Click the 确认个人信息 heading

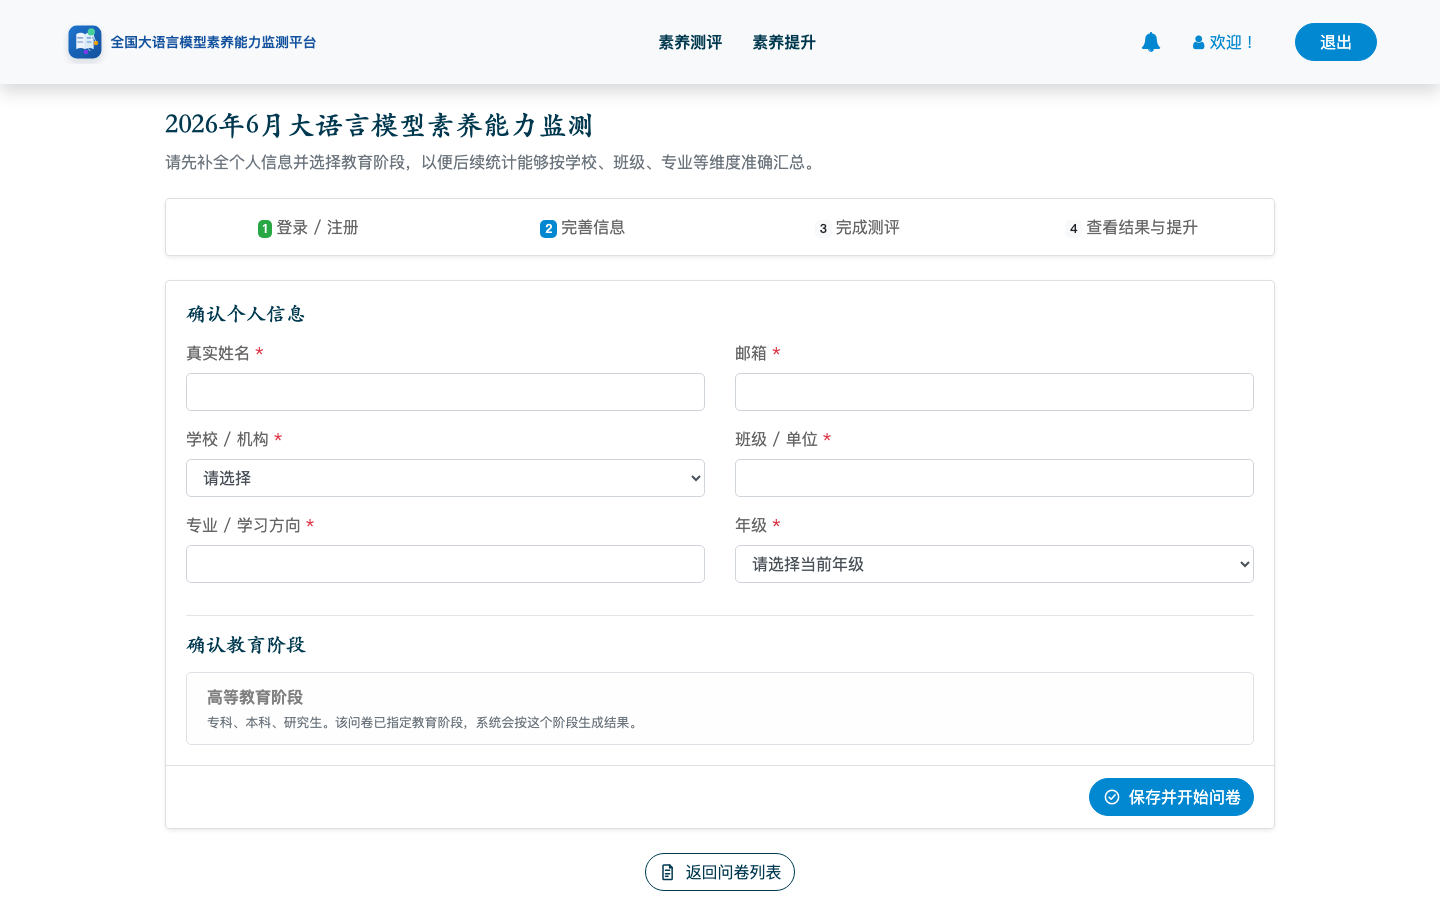(x=246, y=314)
